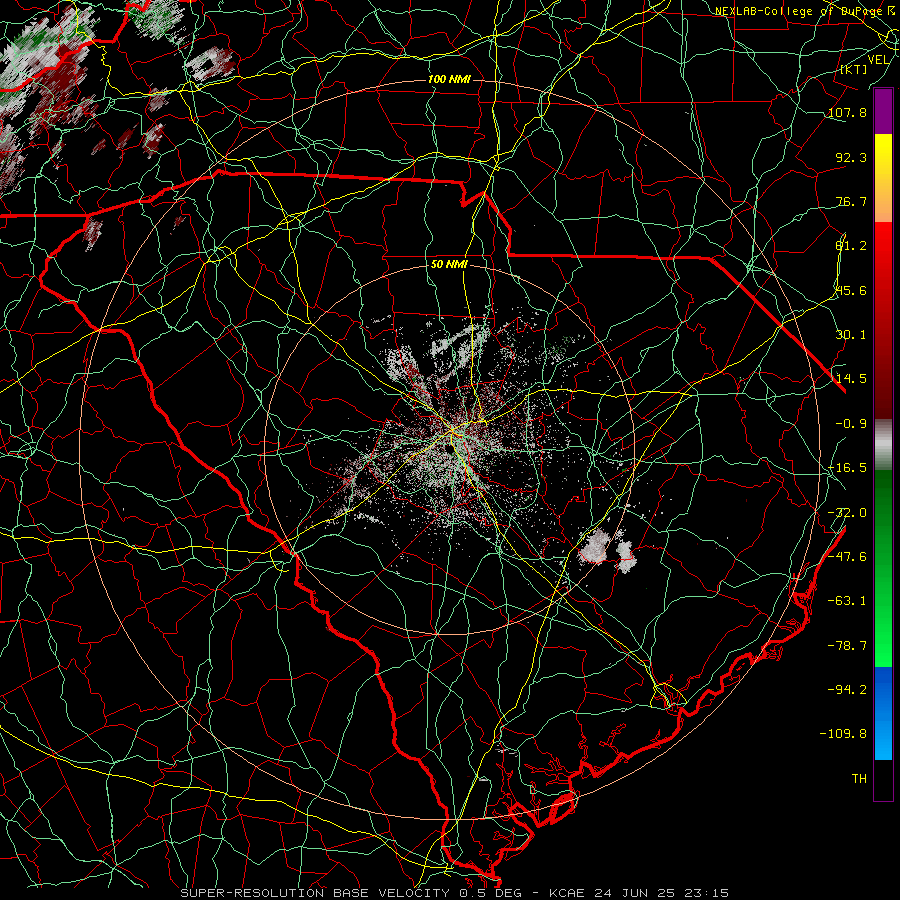The width and height of the screenshot is (900, 900).
Task: Click the 45.6 velocity scale value
Action: (x=851, y=290)
